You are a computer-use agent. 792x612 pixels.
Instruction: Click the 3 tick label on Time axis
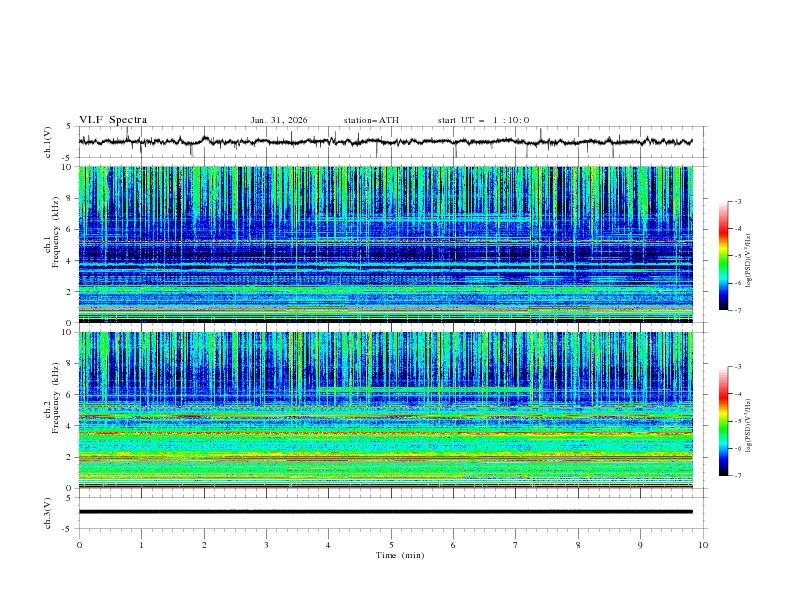click(266, 545)
